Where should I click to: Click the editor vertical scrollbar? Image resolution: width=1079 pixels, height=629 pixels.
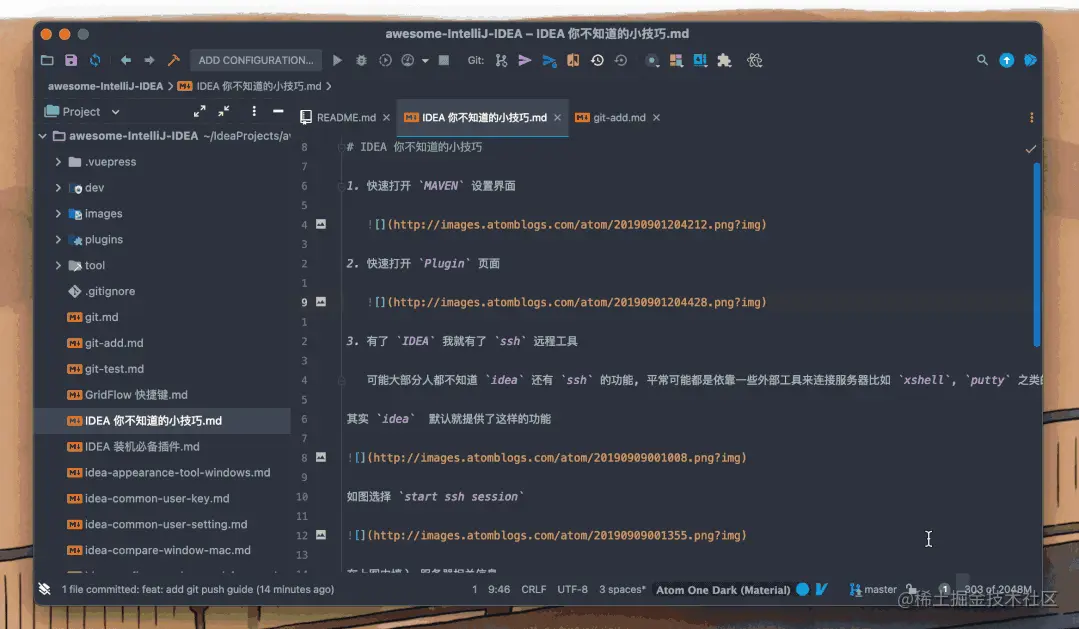[1036, 255]
